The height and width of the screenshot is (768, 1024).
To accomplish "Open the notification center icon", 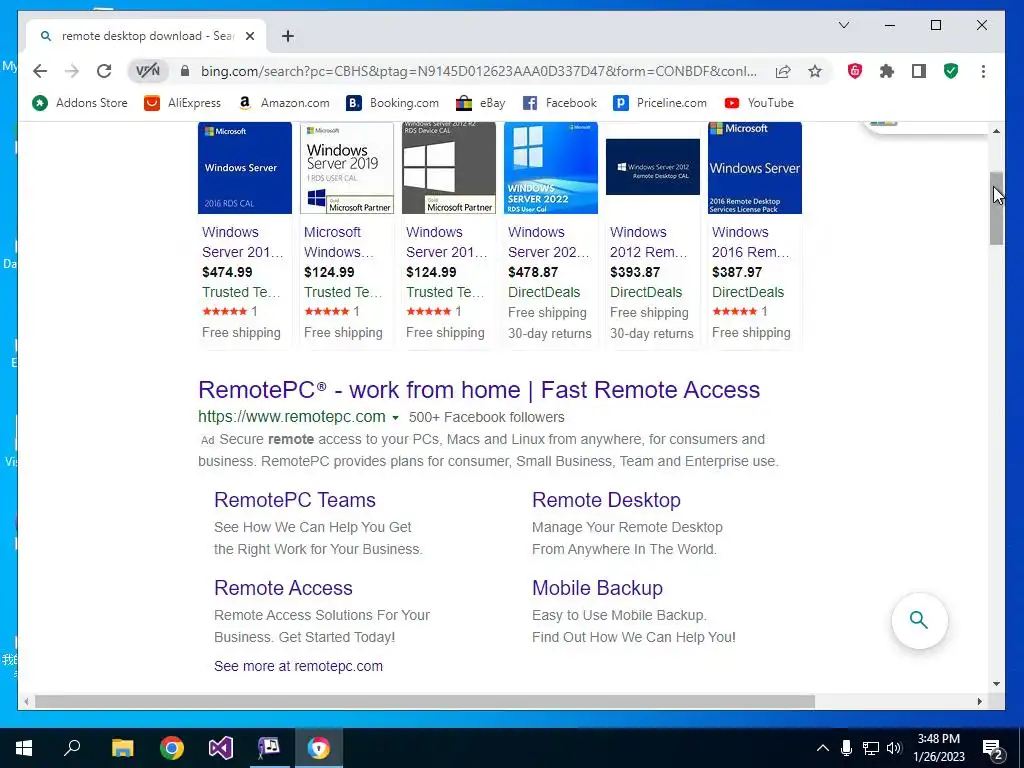I will tap(993, 749).
